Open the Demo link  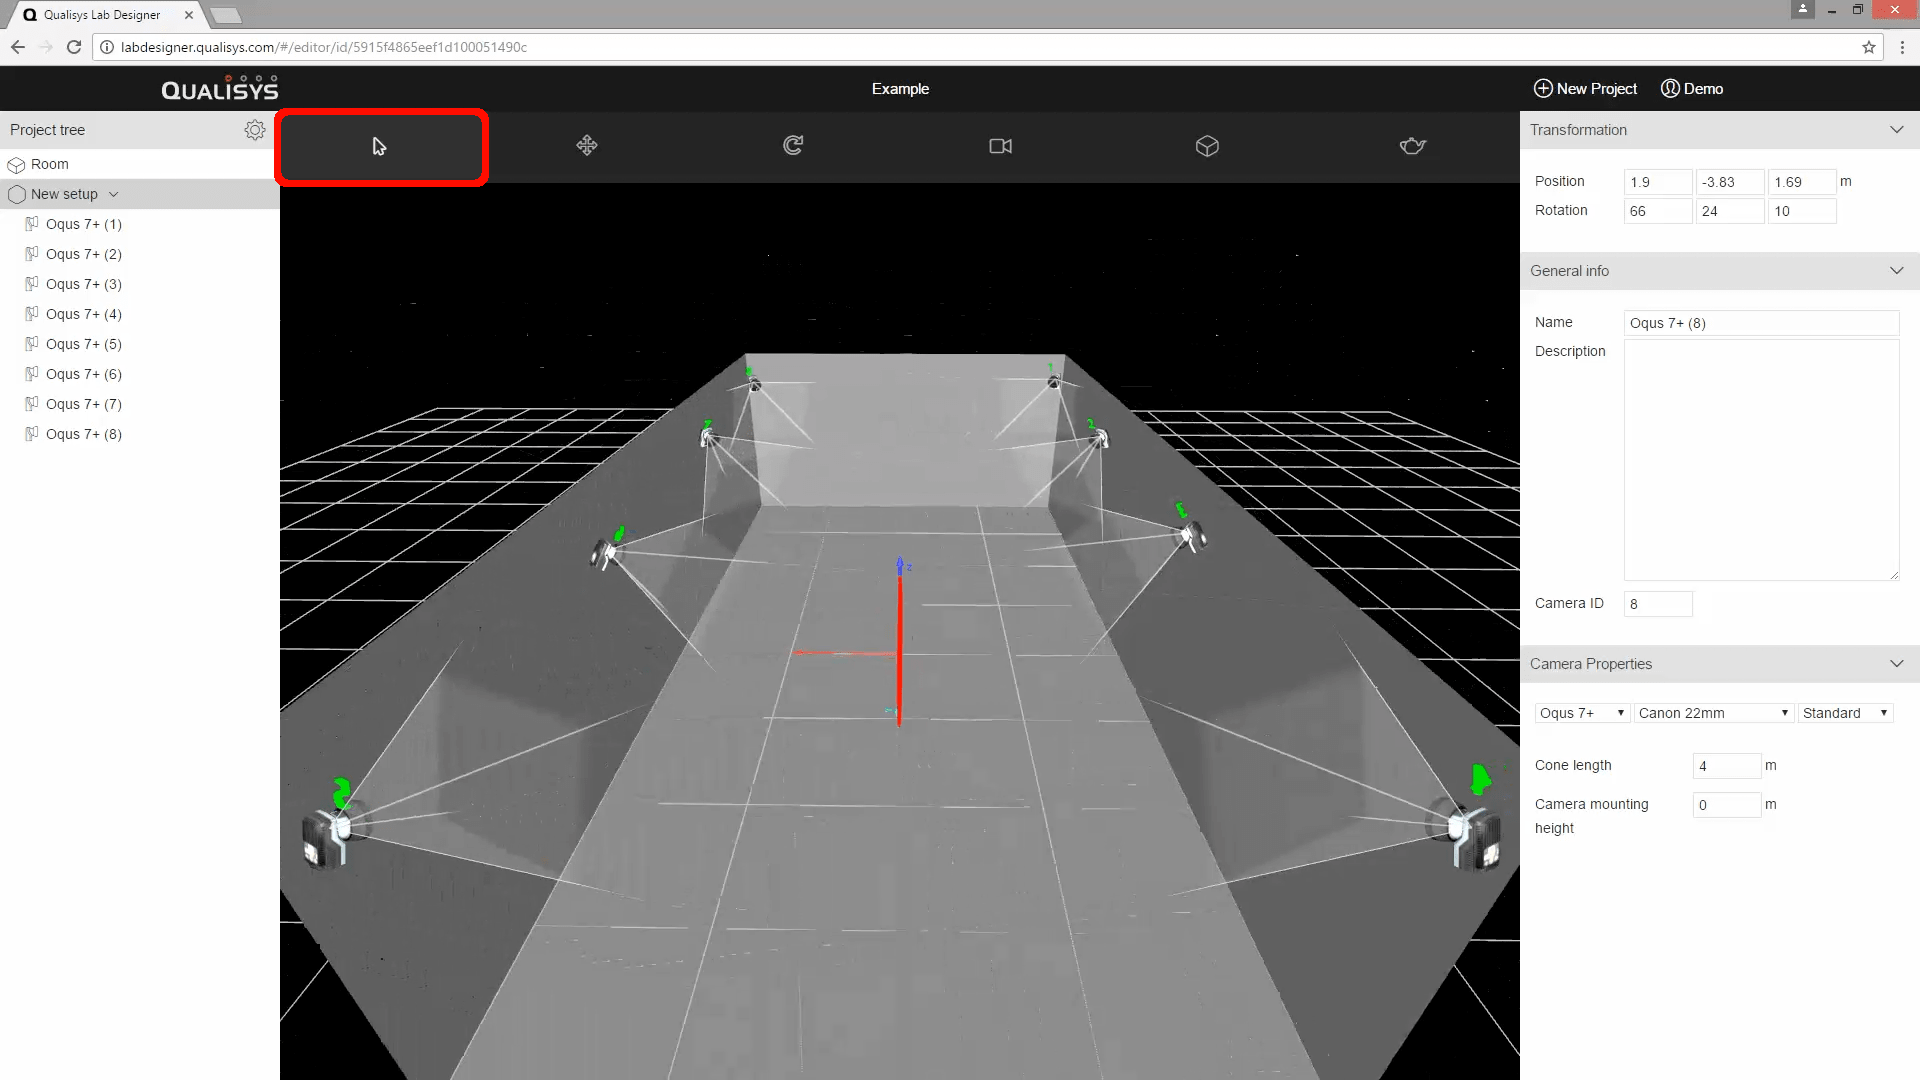coord(1692,89)
